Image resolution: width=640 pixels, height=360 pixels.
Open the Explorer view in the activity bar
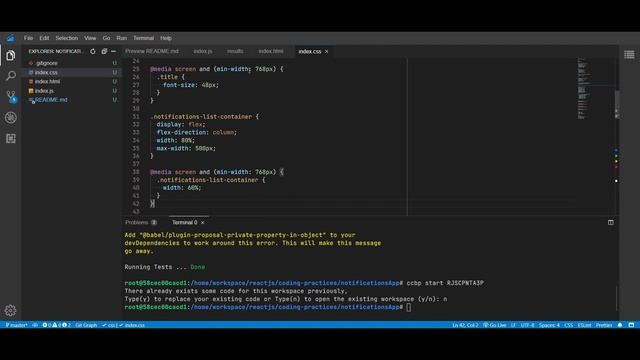(11, 55)
